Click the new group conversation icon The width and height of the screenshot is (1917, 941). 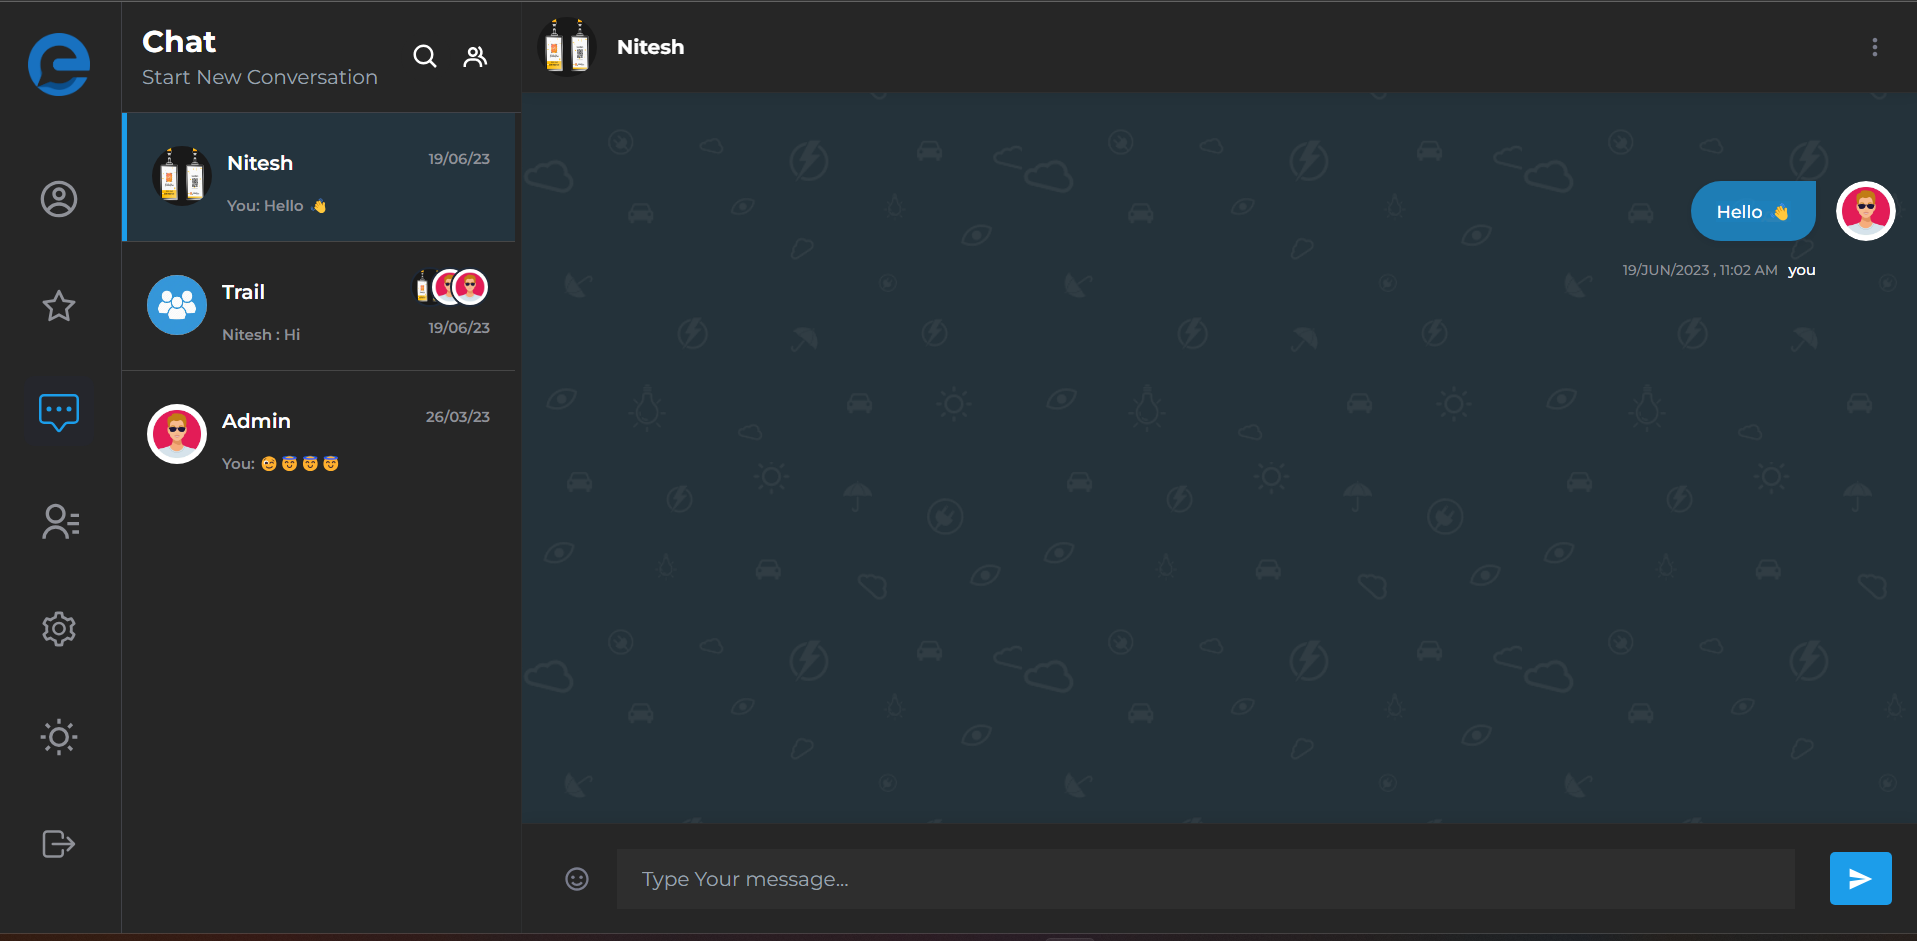(x=475, y=56)
